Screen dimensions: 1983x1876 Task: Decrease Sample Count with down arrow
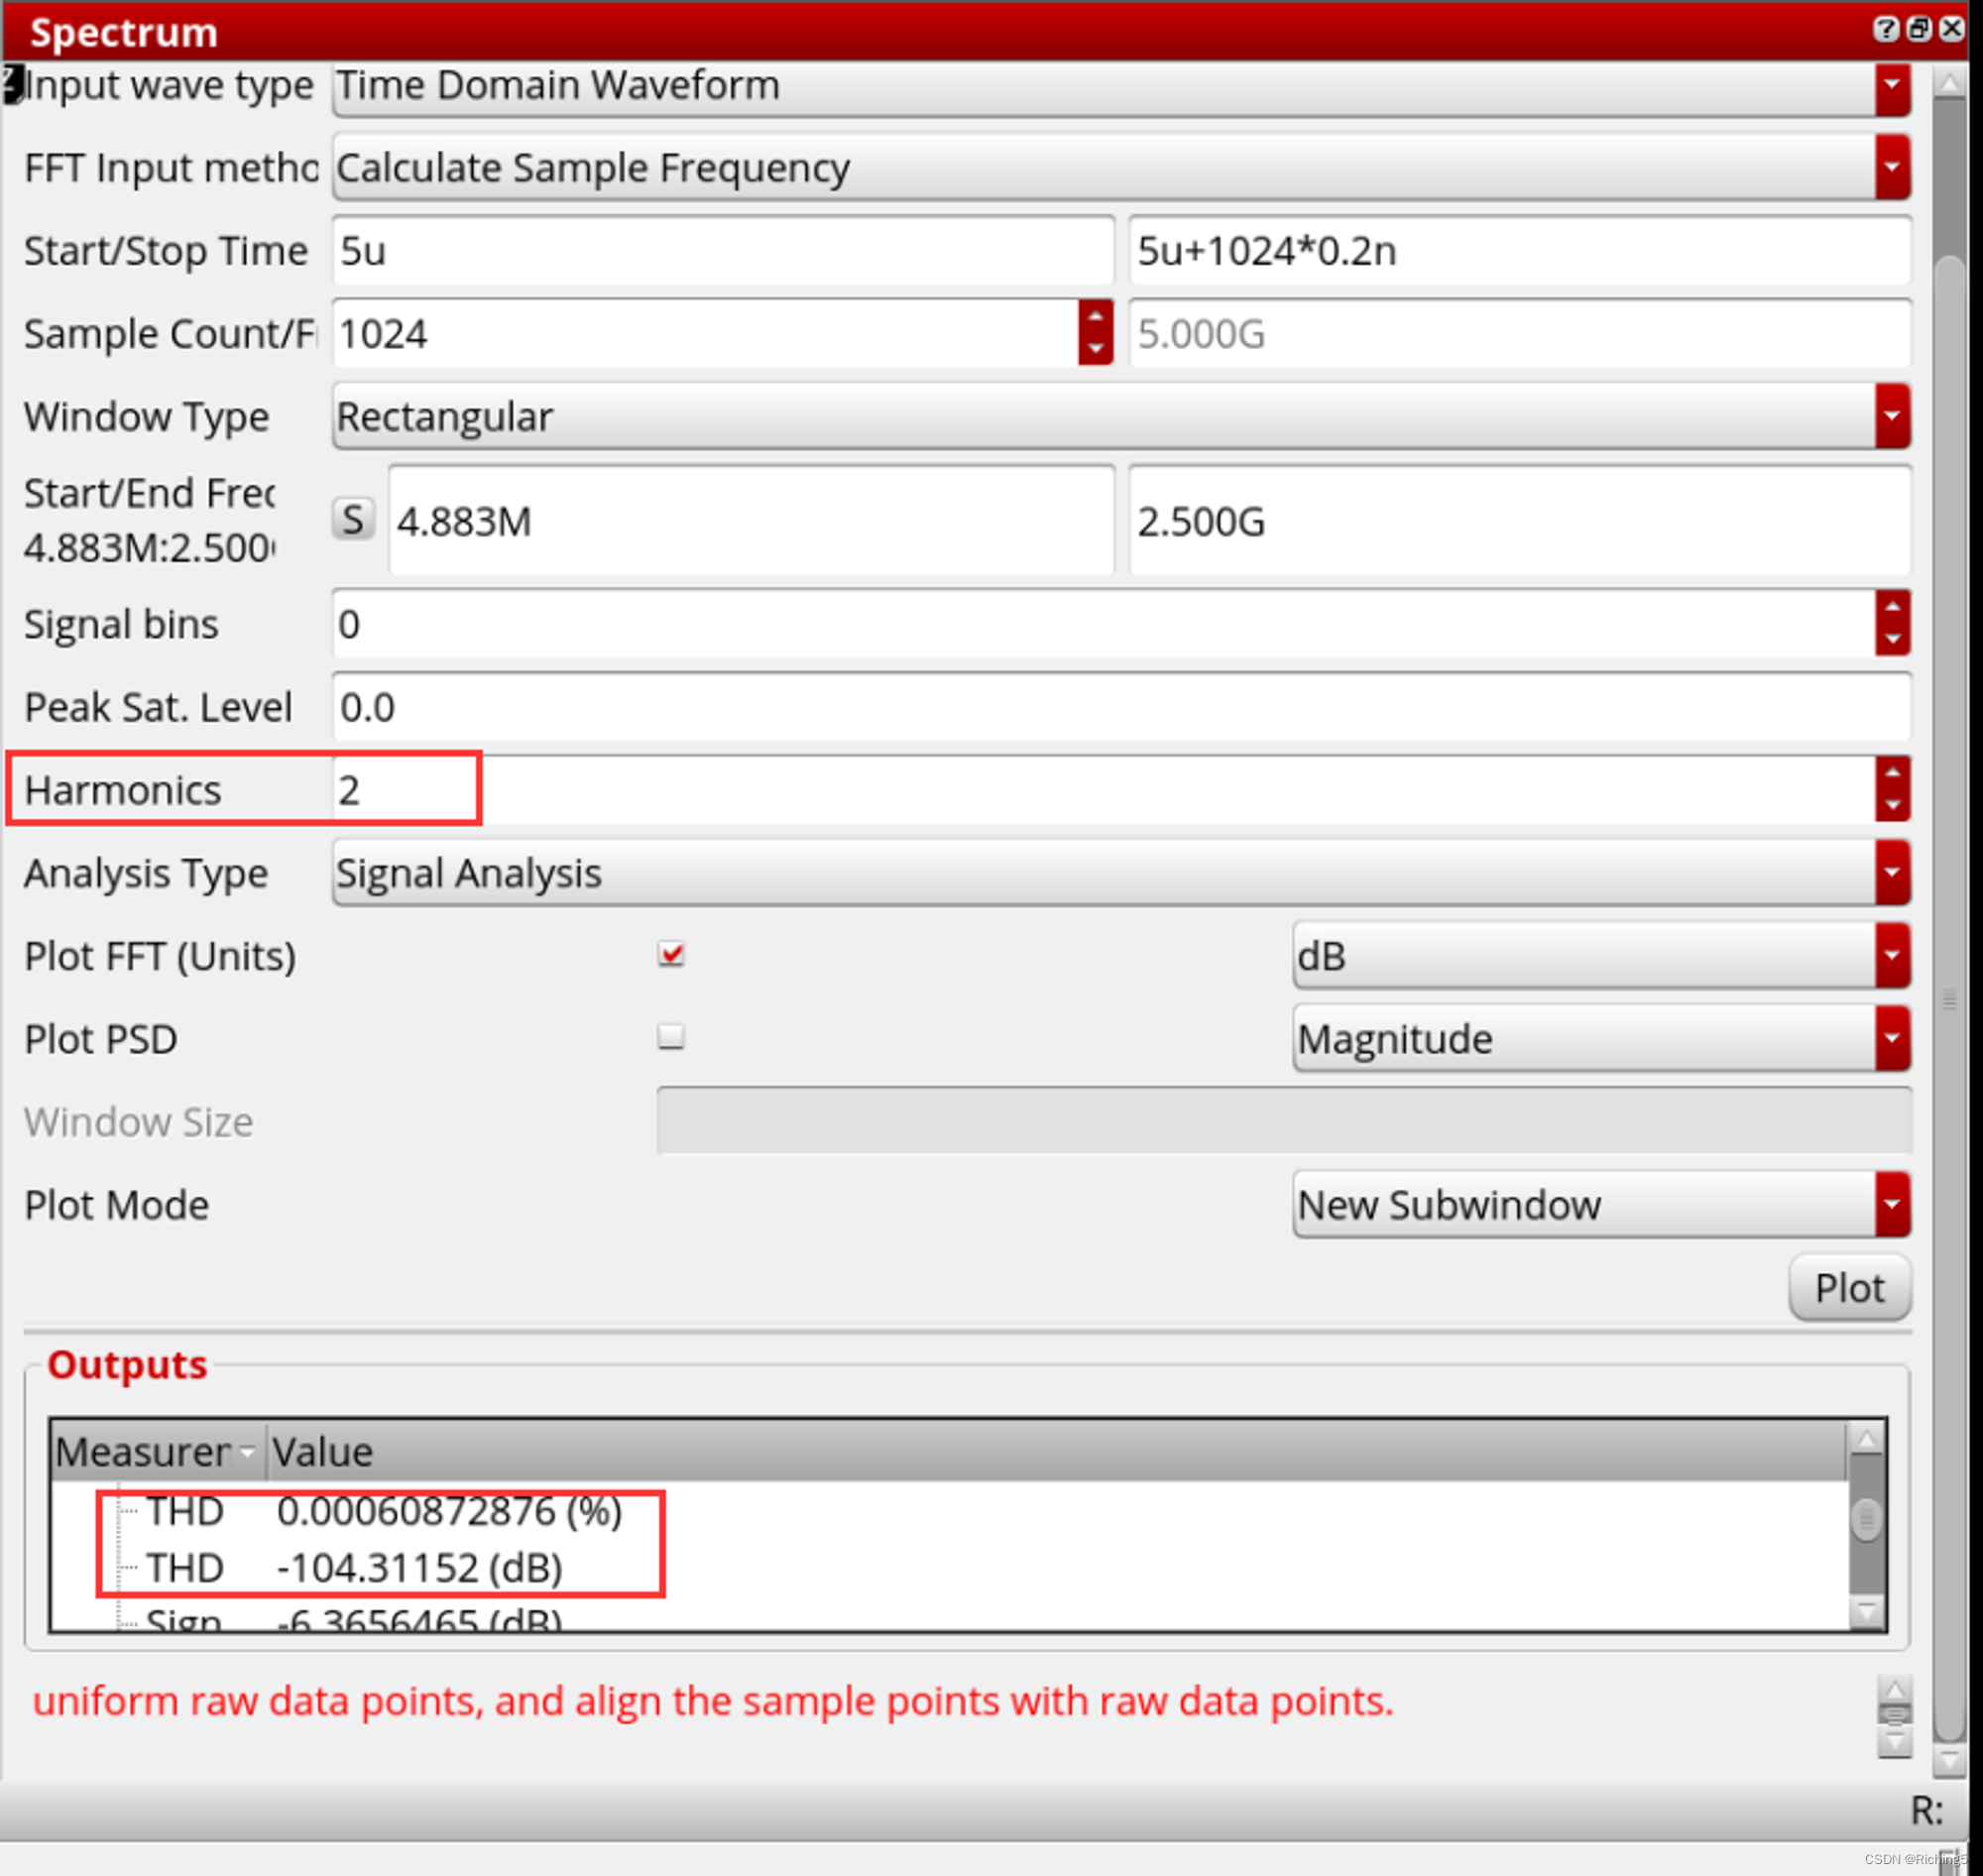tap(1095, 349)
